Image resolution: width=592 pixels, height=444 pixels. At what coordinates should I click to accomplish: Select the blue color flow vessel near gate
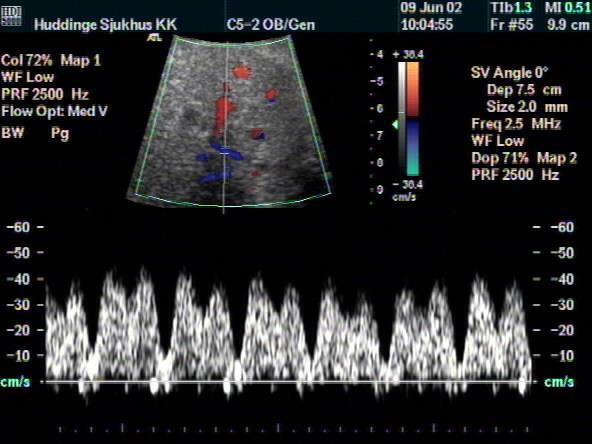pyautogui.click(x=226, y=151)
